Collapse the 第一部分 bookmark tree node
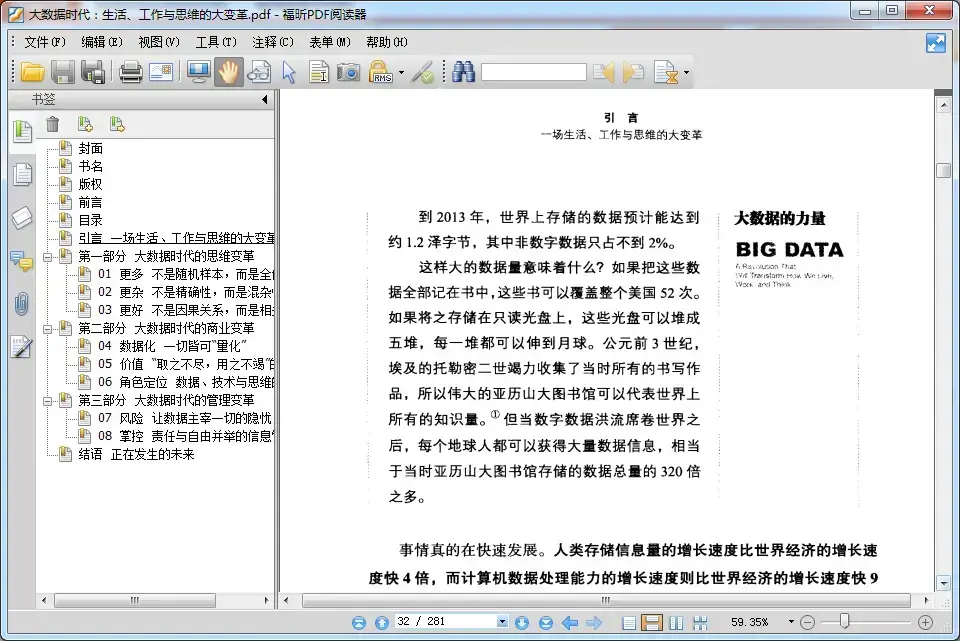The width and height of the screenshot is (960, 641). point(47,257)
